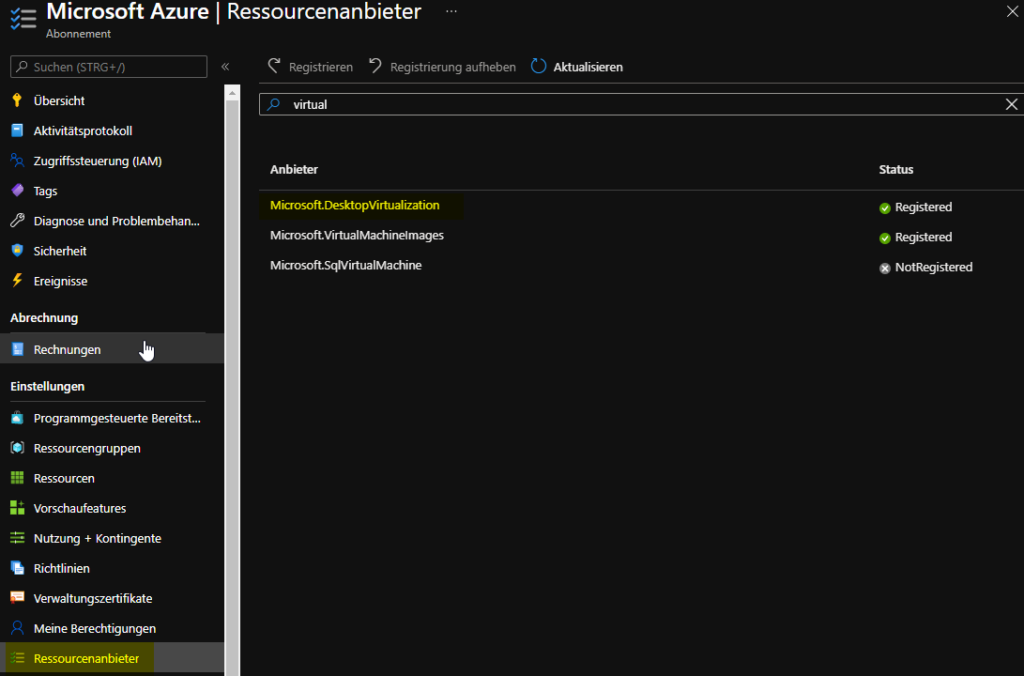Open Meine Berechtigungen label
The image size is (1024, 676).
(95, 629)
